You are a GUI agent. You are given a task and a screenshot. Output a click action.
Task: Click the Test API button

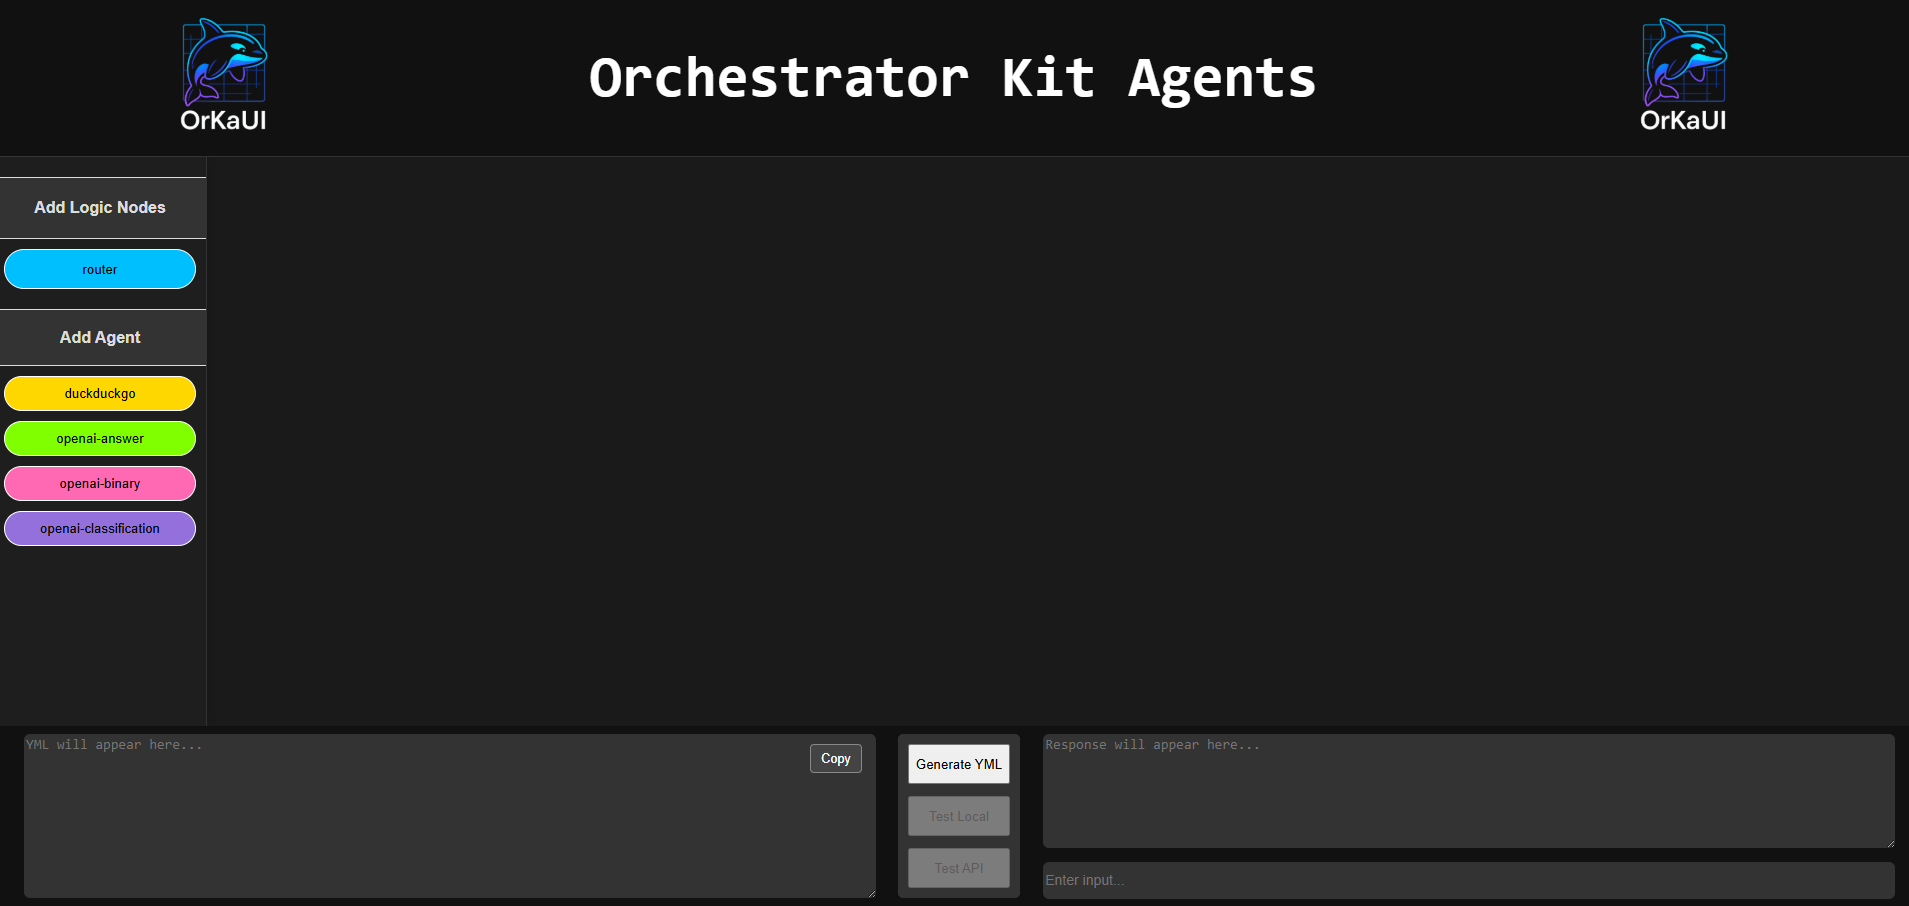tap(959, 868)
